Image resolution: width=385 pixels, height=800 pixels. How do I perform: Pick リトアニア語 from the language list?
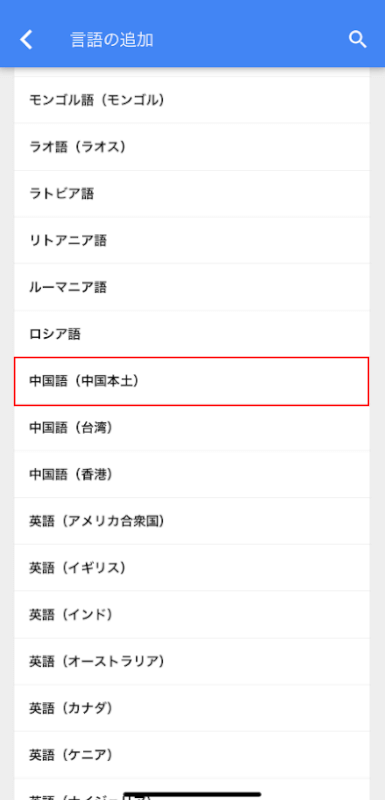click(192, 240)
